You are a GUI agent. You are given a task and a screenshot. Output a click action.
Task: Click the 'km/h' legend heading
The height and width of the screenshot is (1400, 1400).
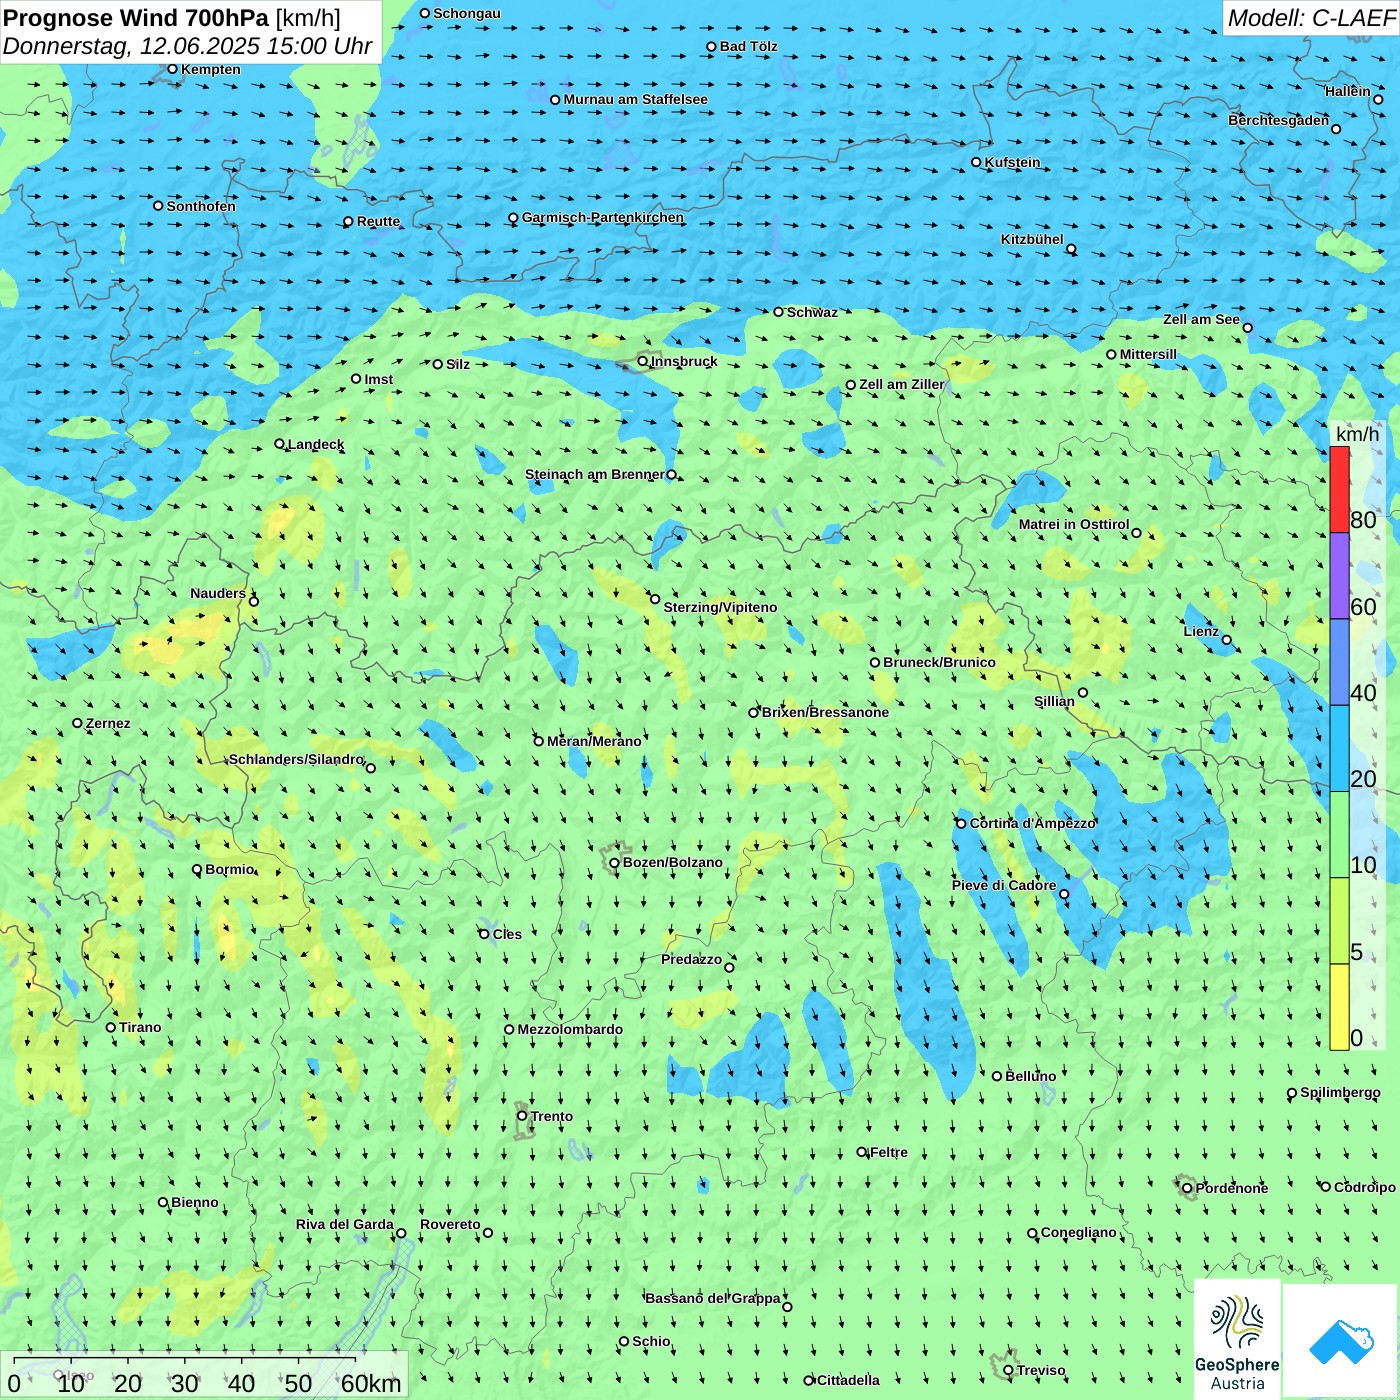point(1357,434)
